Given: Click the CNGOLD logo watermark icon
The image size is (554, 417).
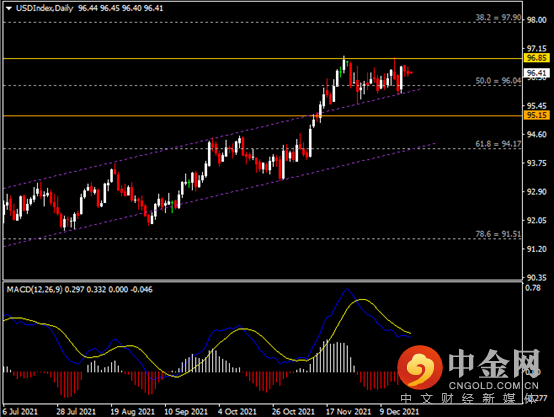Looking at the screenshot, I should 419,366.
